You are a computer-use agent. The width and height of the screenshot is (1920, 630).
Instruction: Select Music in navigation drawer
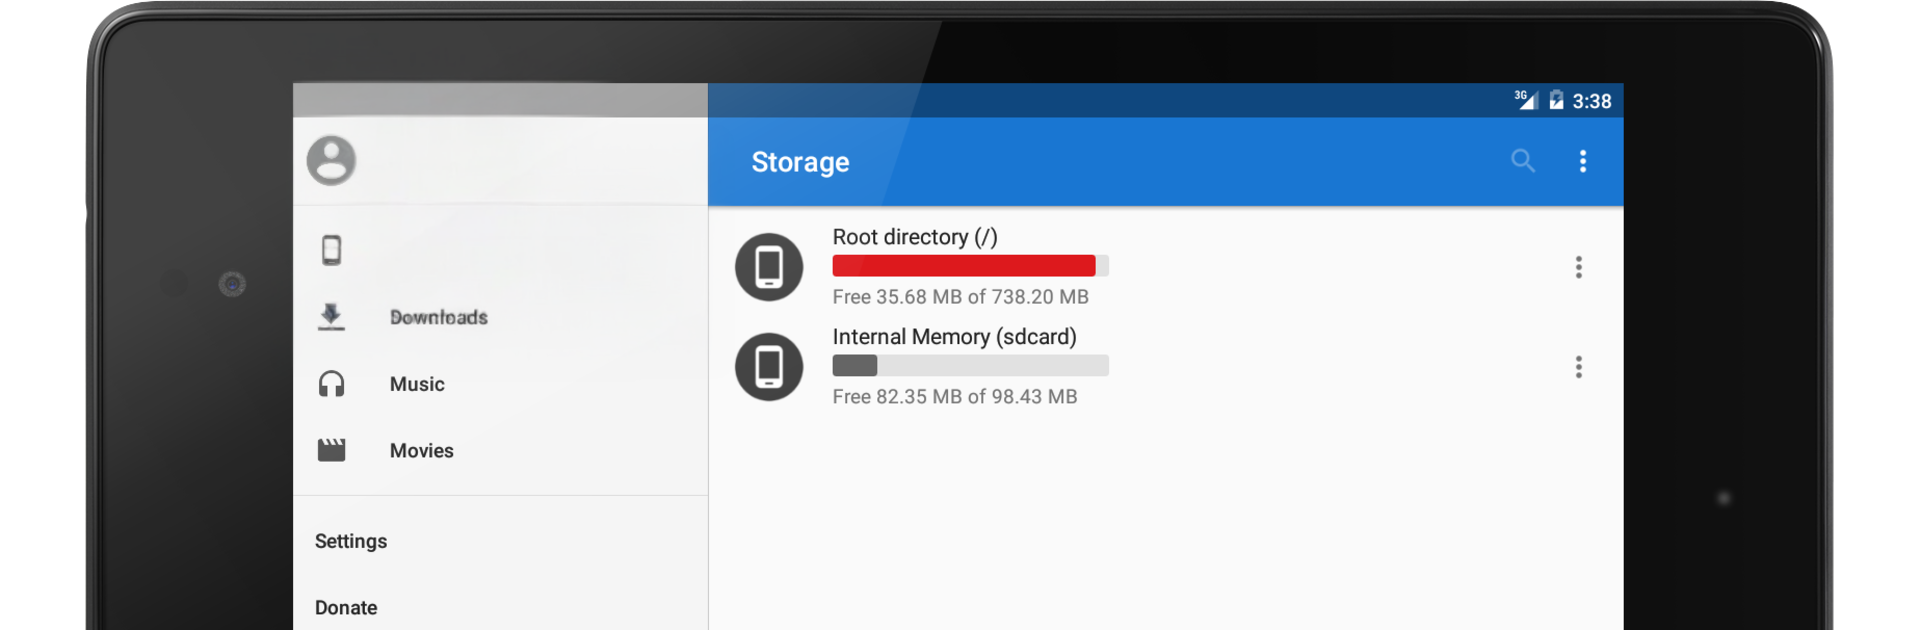417,384
